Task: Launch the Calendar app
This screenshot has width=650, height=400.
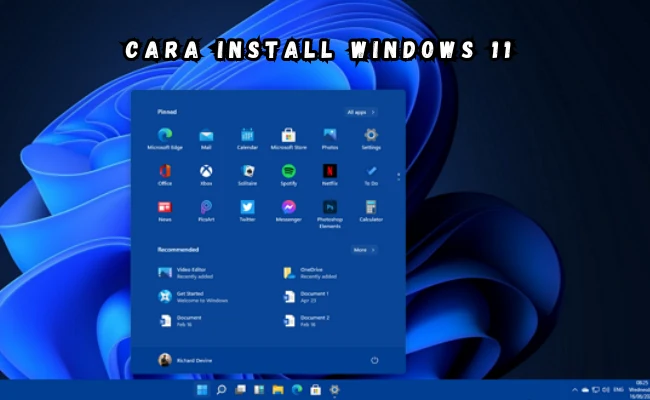Action: point(247,139)
